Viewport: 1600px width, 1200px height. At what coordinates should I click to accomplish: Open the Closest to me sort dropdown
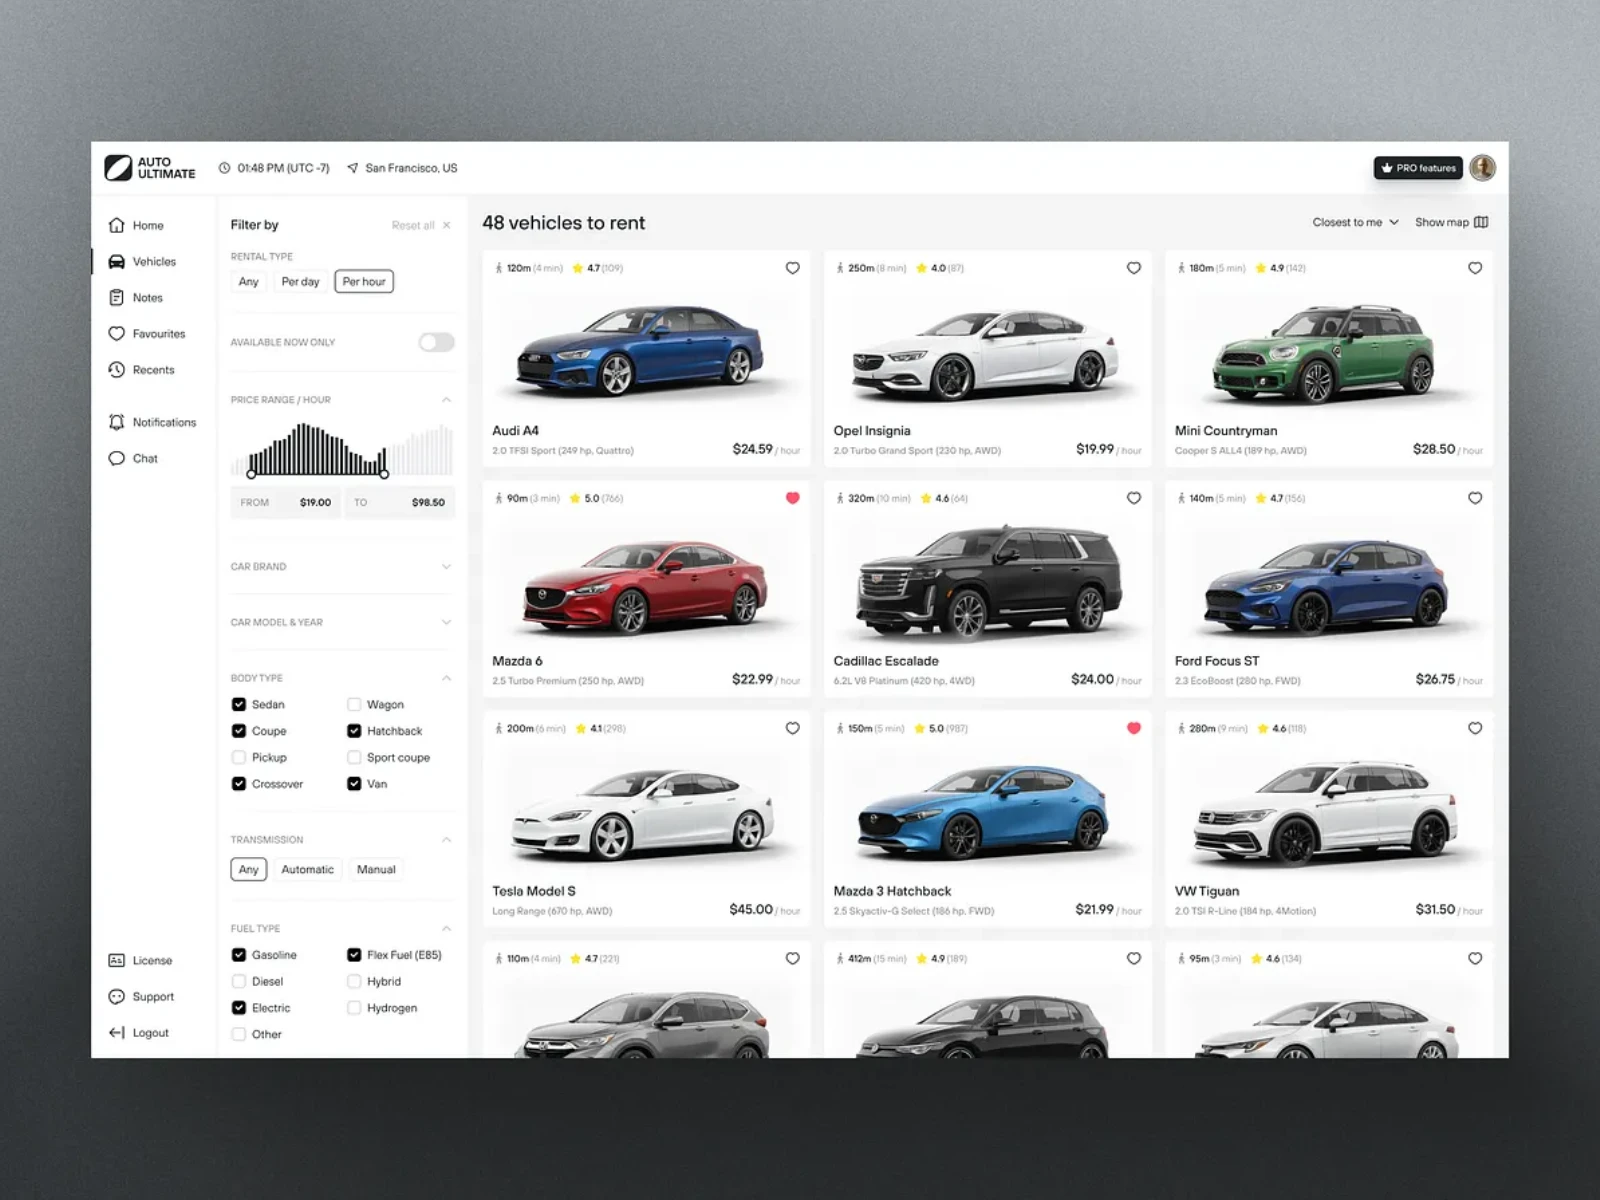(x=1355, y=222)
